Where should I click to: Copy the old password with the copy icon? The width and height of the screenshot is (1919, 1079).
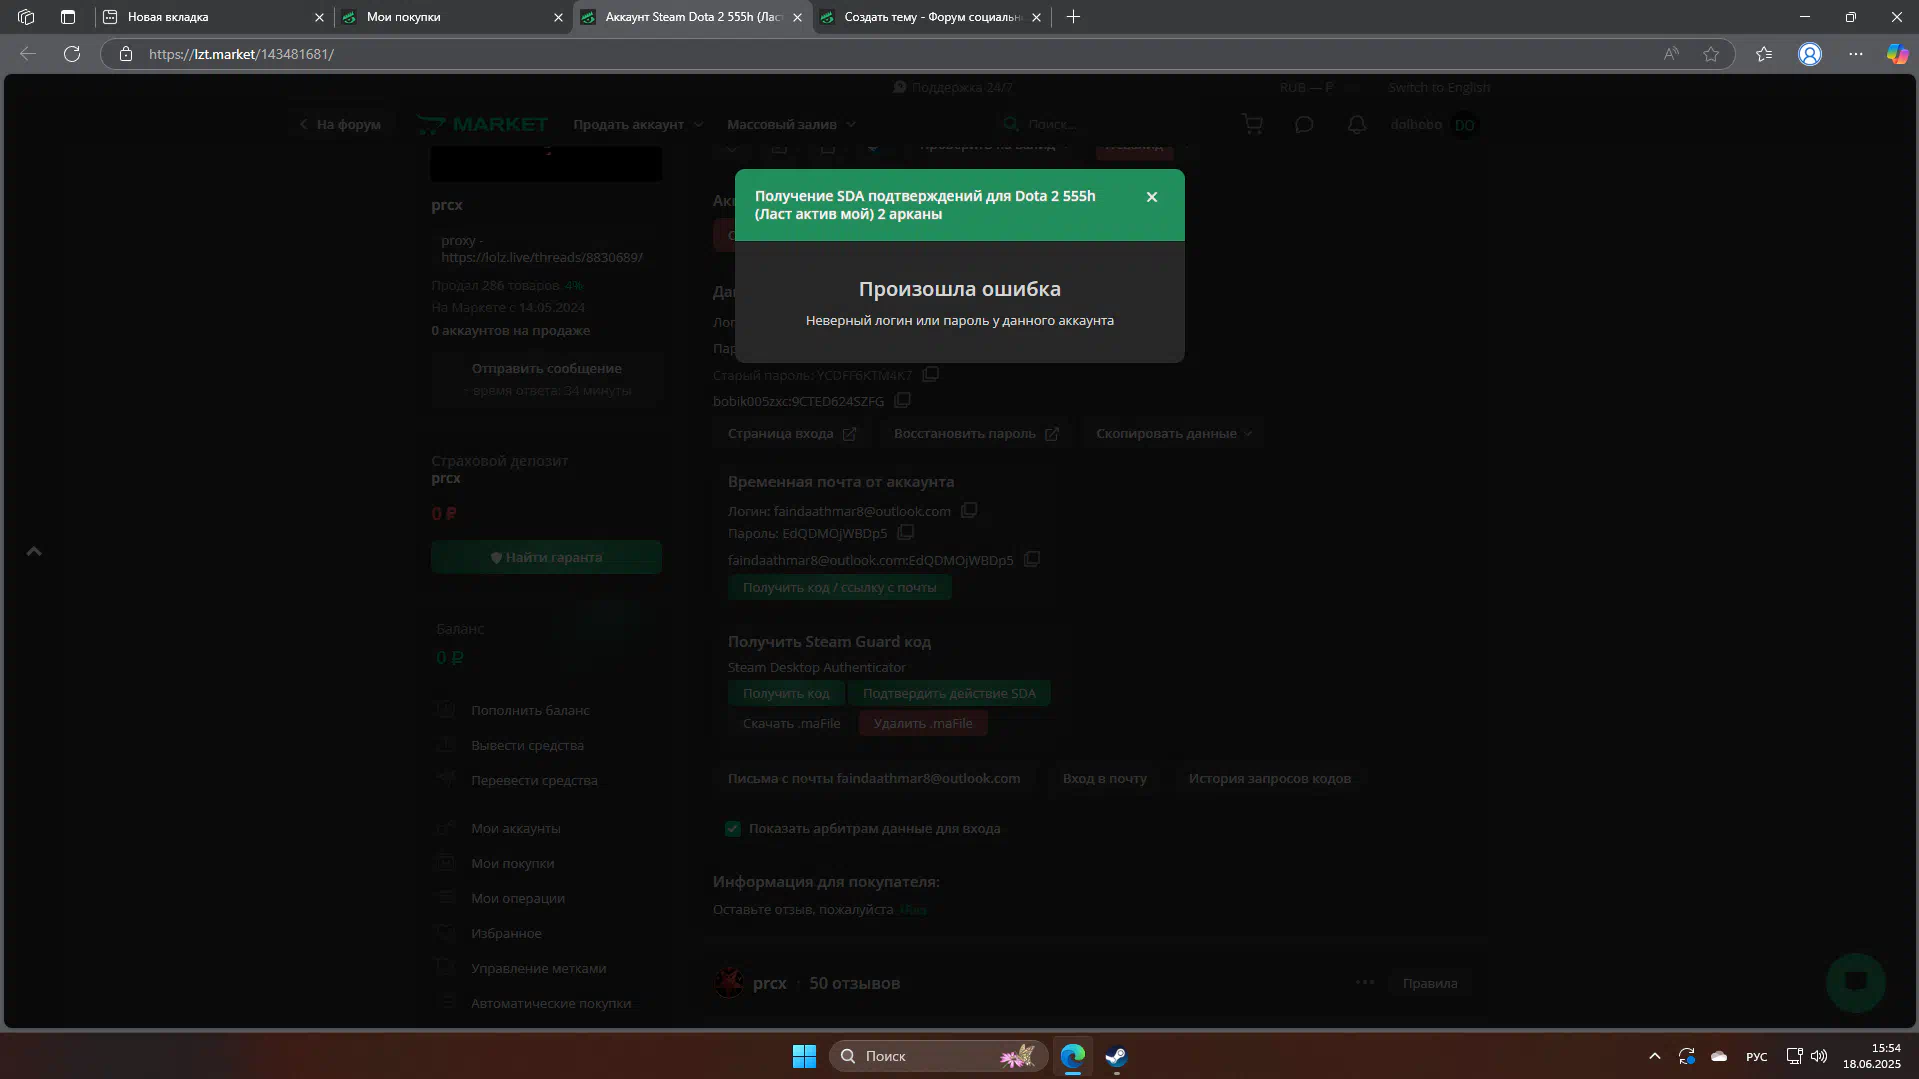930,374
